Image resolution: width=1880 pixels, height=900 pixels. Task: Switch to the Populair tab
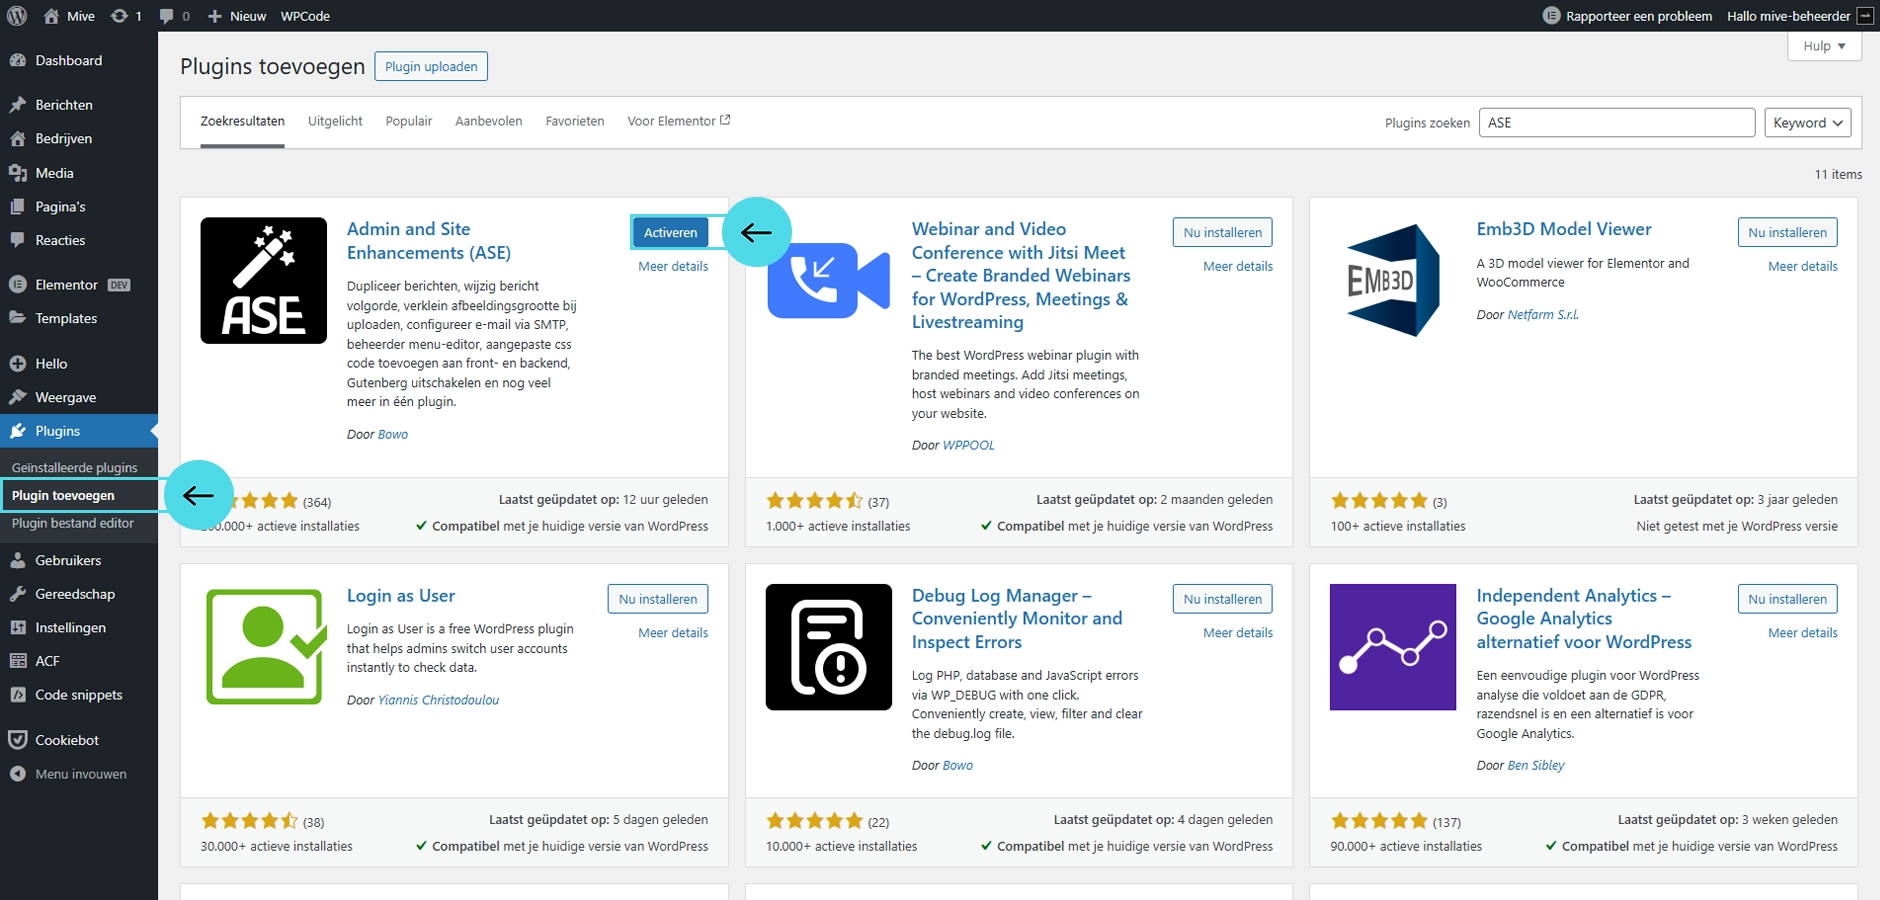pyautogui.click(x=409, y=121)
